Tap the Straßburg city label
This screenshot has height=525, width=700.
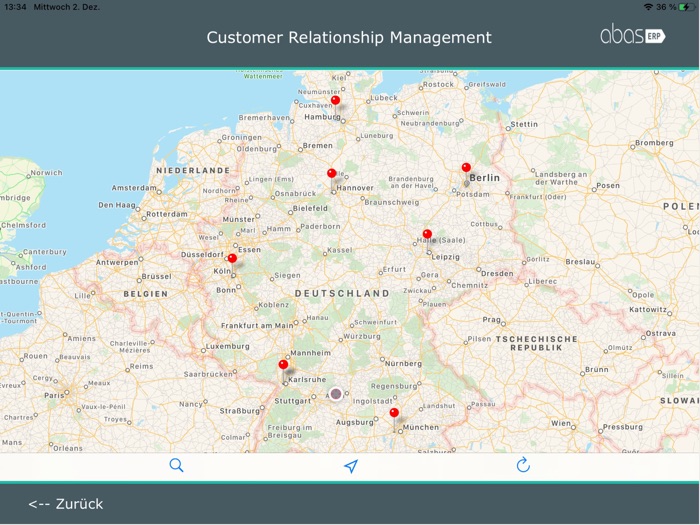pyautogui.click(x=239, y=411)
